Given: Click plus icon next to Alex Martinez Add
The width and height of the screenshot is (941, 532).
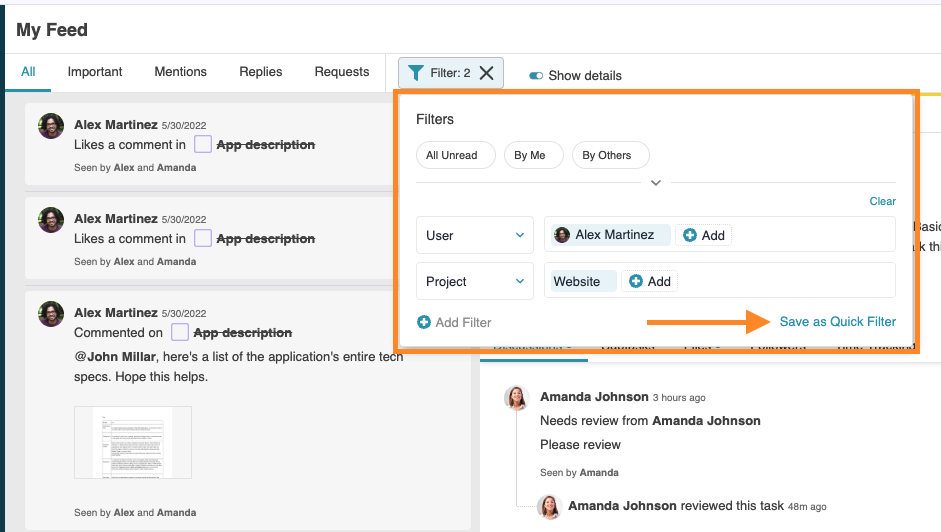Looking at the screenshot, I should tap(689, 235).
